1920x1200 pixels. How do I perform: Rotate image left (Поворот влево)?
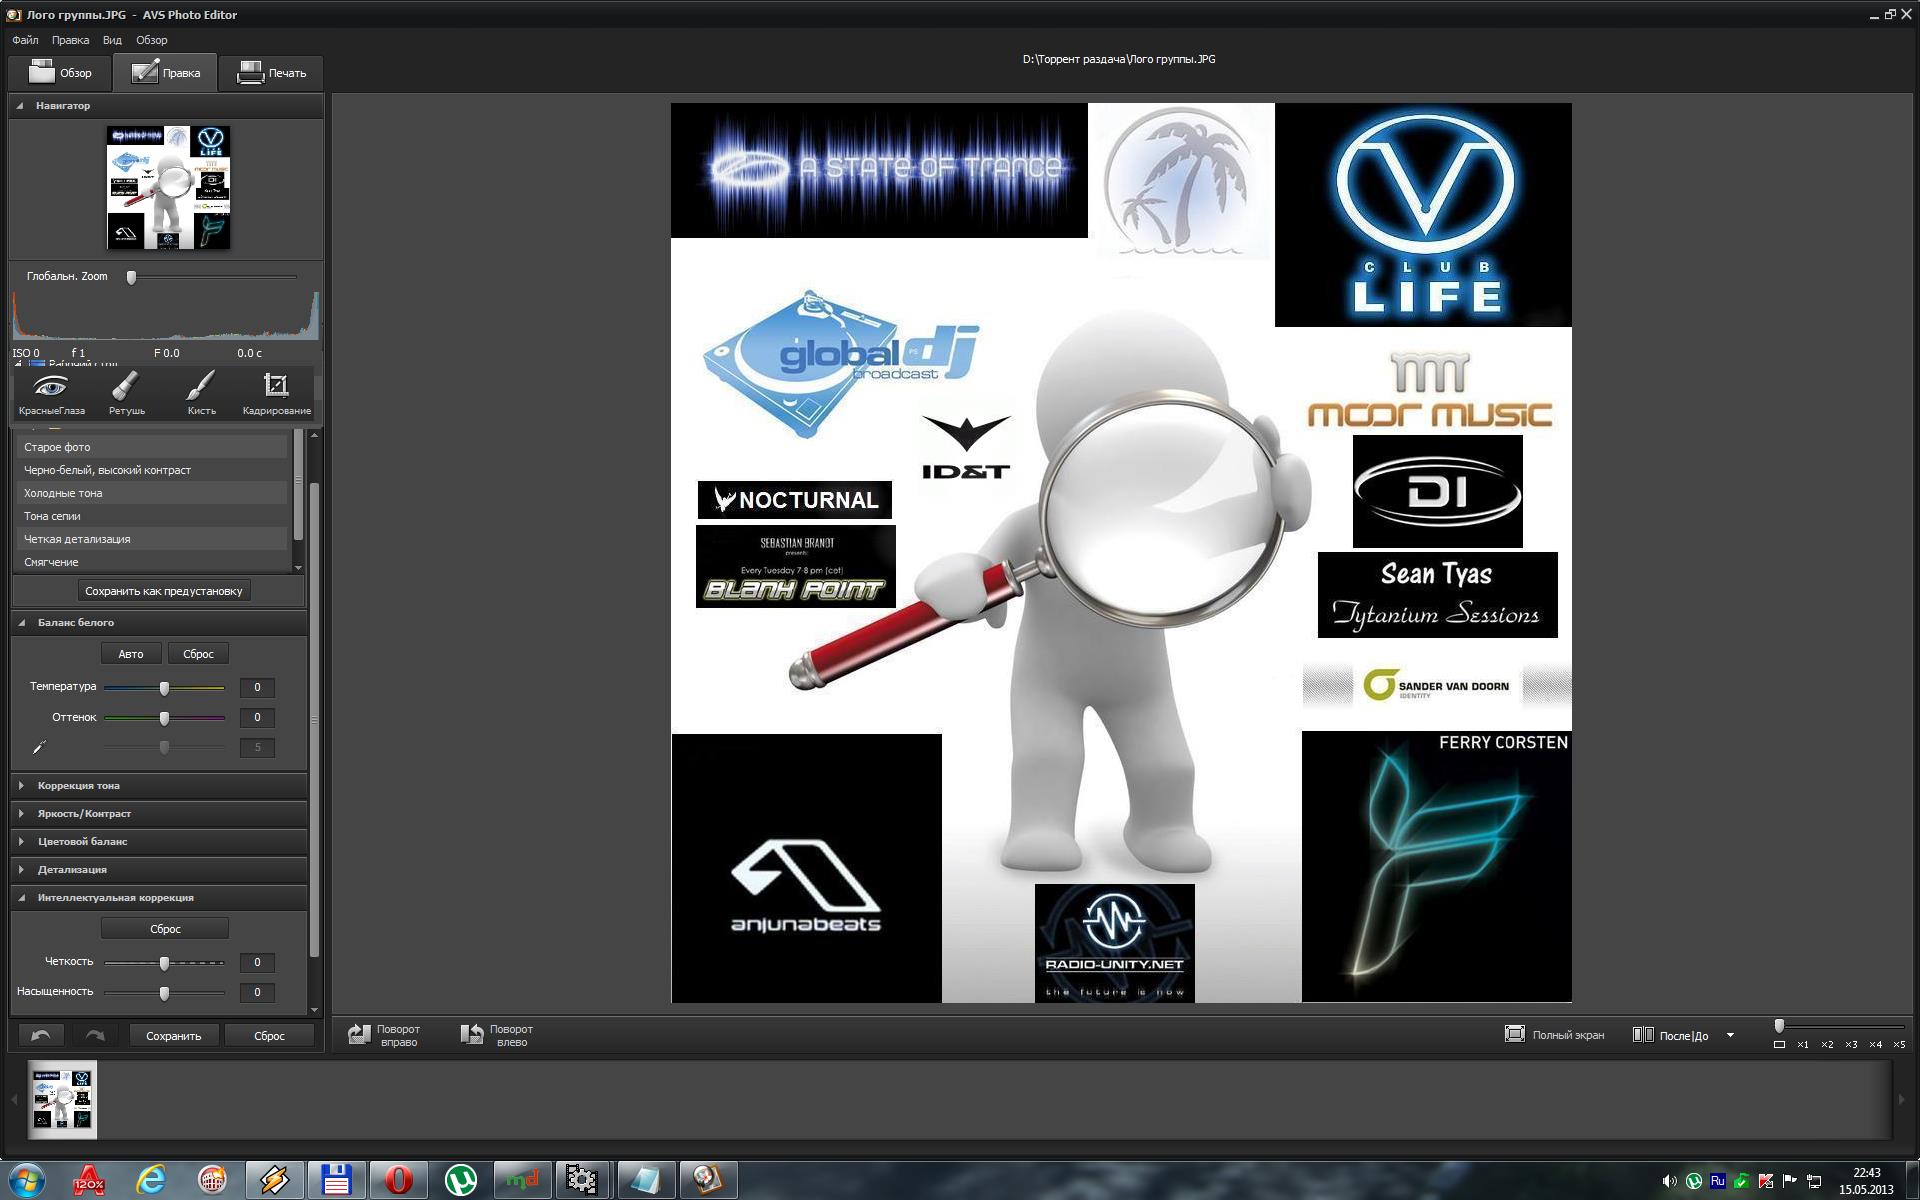(x=497, y=1035)
